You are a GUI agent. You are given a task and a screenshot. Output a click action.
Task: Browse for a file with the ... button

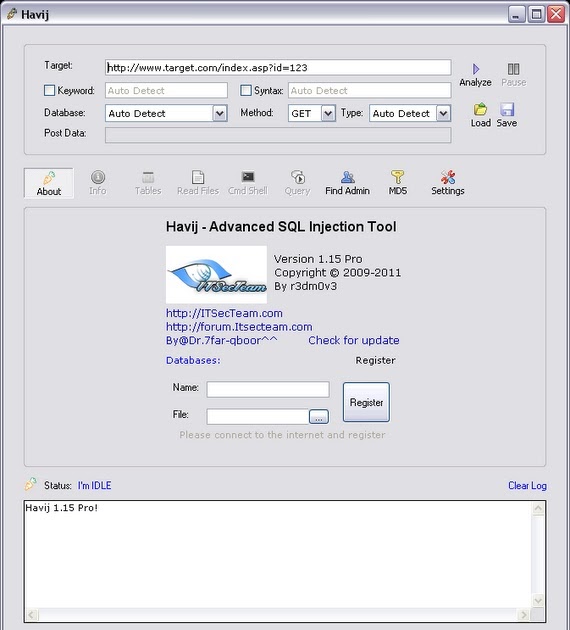click(x=319, y=417)
